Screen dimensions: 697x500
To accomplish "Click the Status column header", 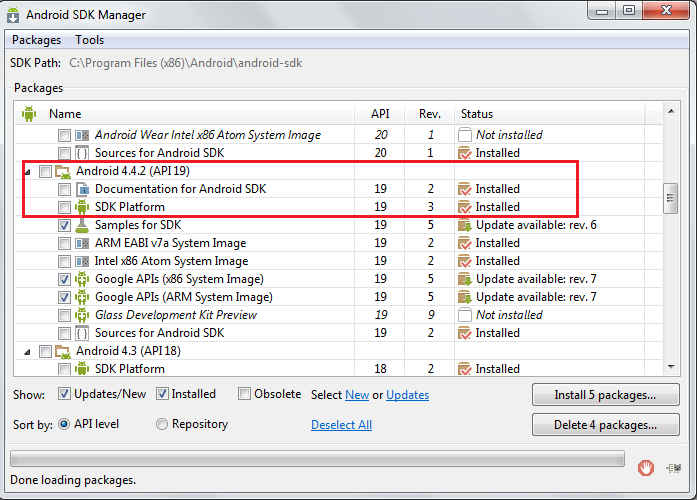I will tap(549, 114).
